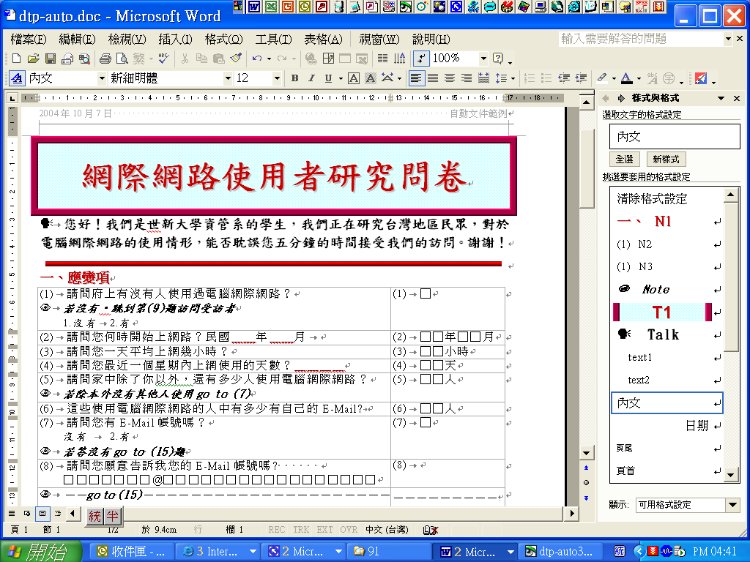Undo the last action
This screenshot has height=562, width=750.
[257, 58]
